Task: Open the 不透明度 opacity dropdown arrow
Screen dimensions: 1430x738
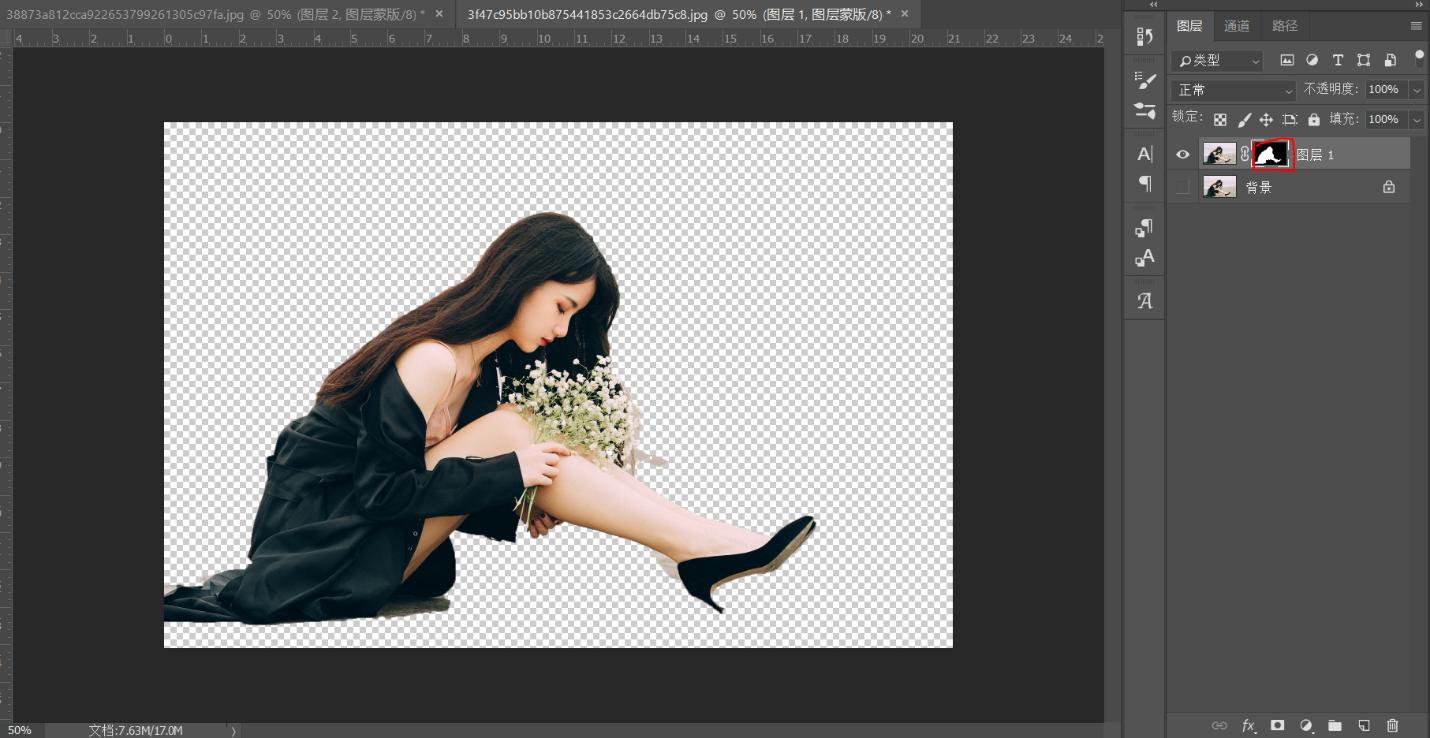Action: coord(1417,90)
